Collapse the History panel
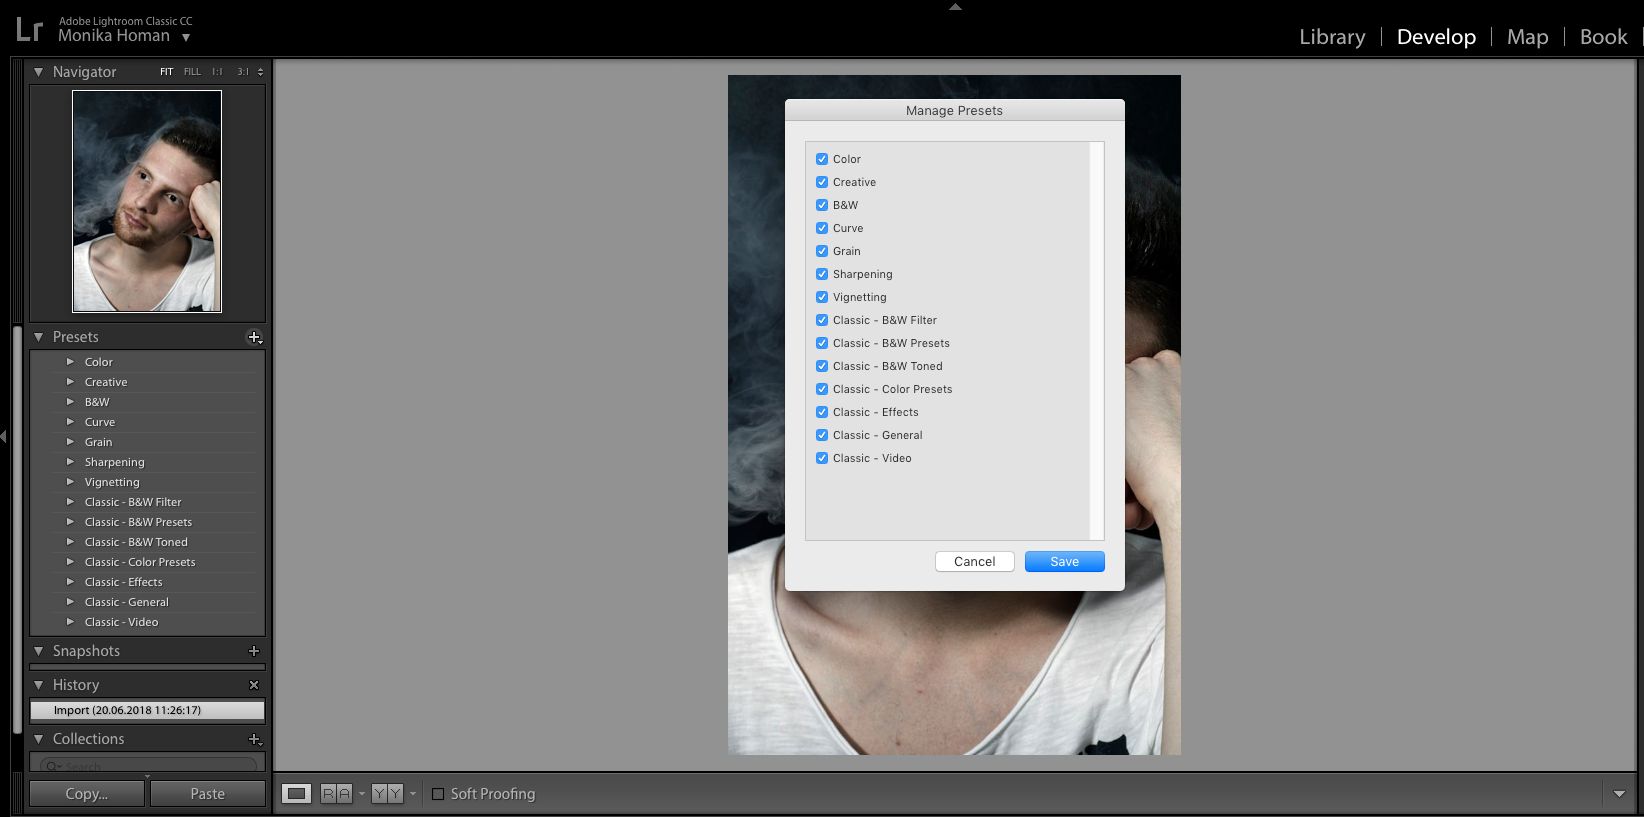1644x817 pixels. coord(38,685)
